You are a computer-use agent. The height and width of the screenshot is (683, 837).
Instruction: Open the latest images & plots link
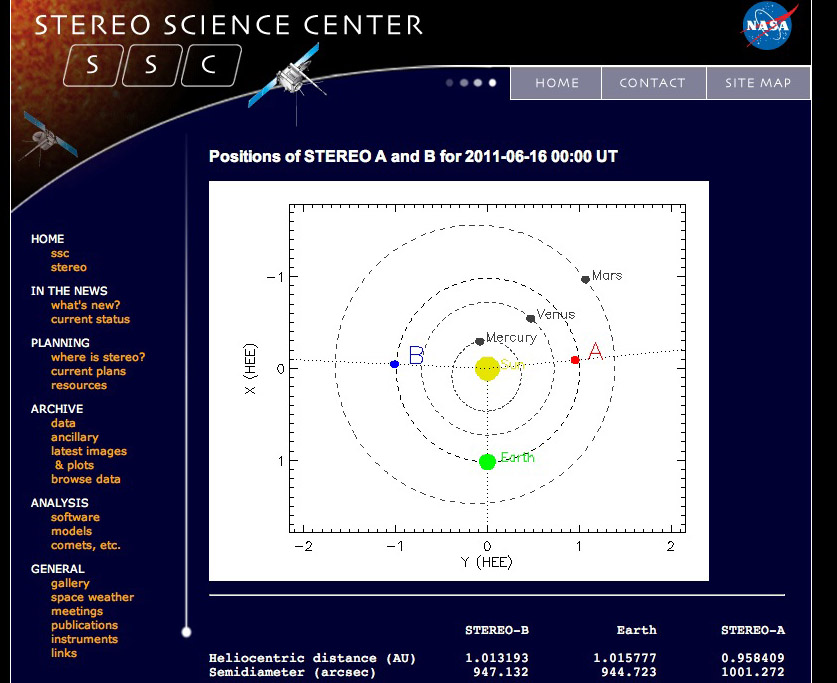coord(89,458)
